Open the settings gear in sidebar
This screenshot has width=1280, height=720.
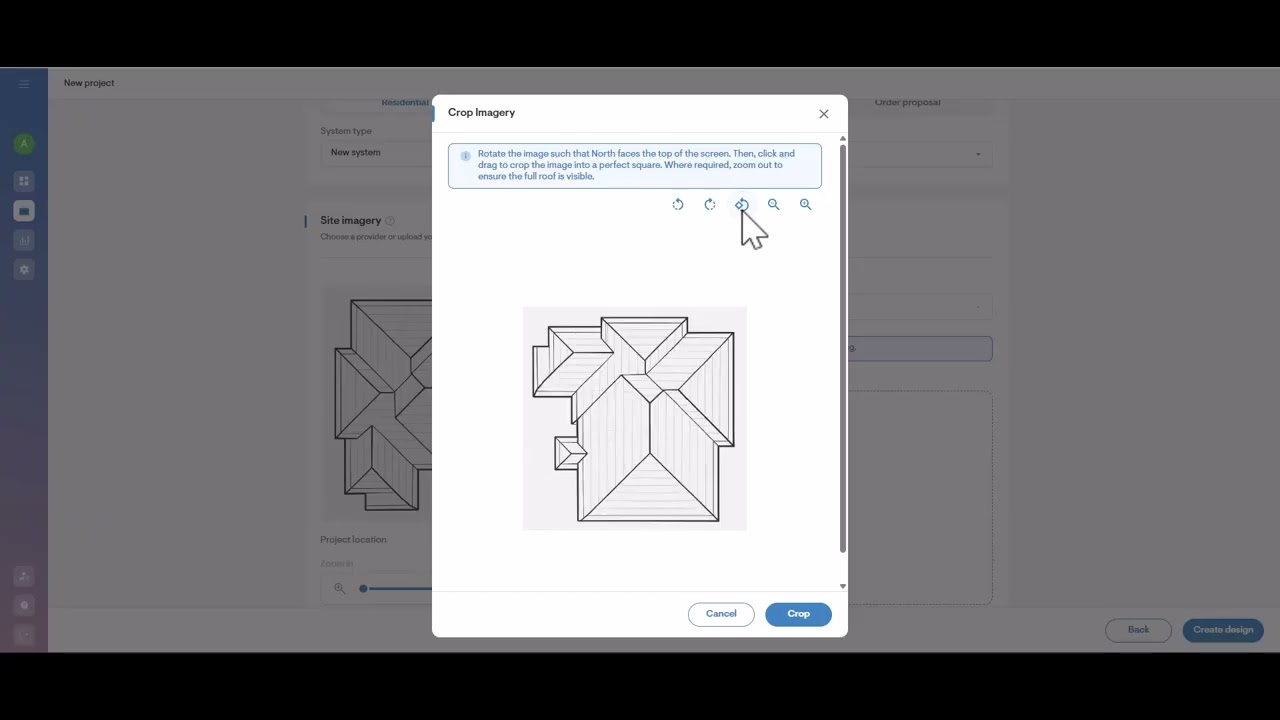pyautogui.click(x=24, y=270)
